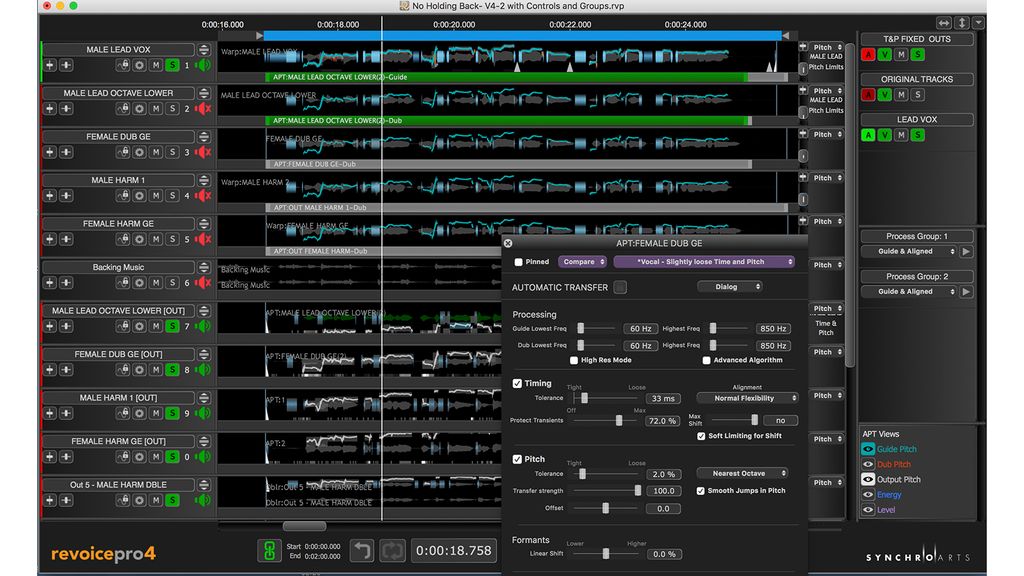Open the Vocal Slightly loose Time and Pitch preset dropdown
Viewport: 1024px width, 576px height.
coord(702,261)
